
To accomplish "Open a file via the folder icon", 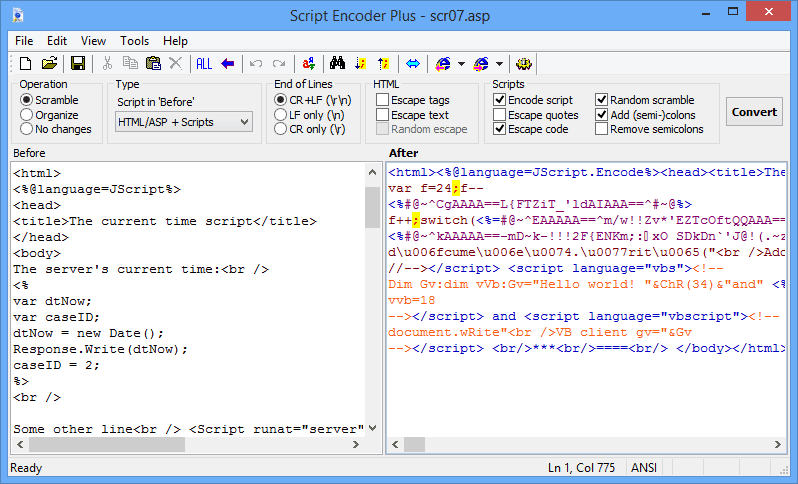I will 49,64.
